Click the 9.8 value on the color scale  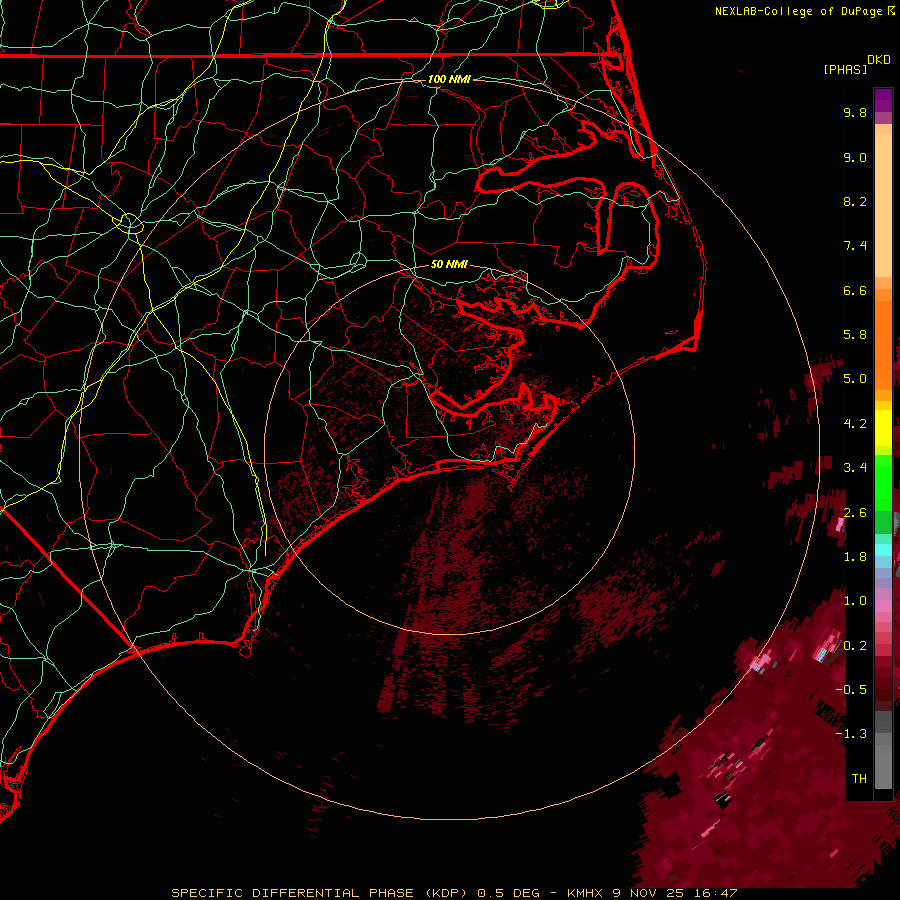(x=855, y=113)
